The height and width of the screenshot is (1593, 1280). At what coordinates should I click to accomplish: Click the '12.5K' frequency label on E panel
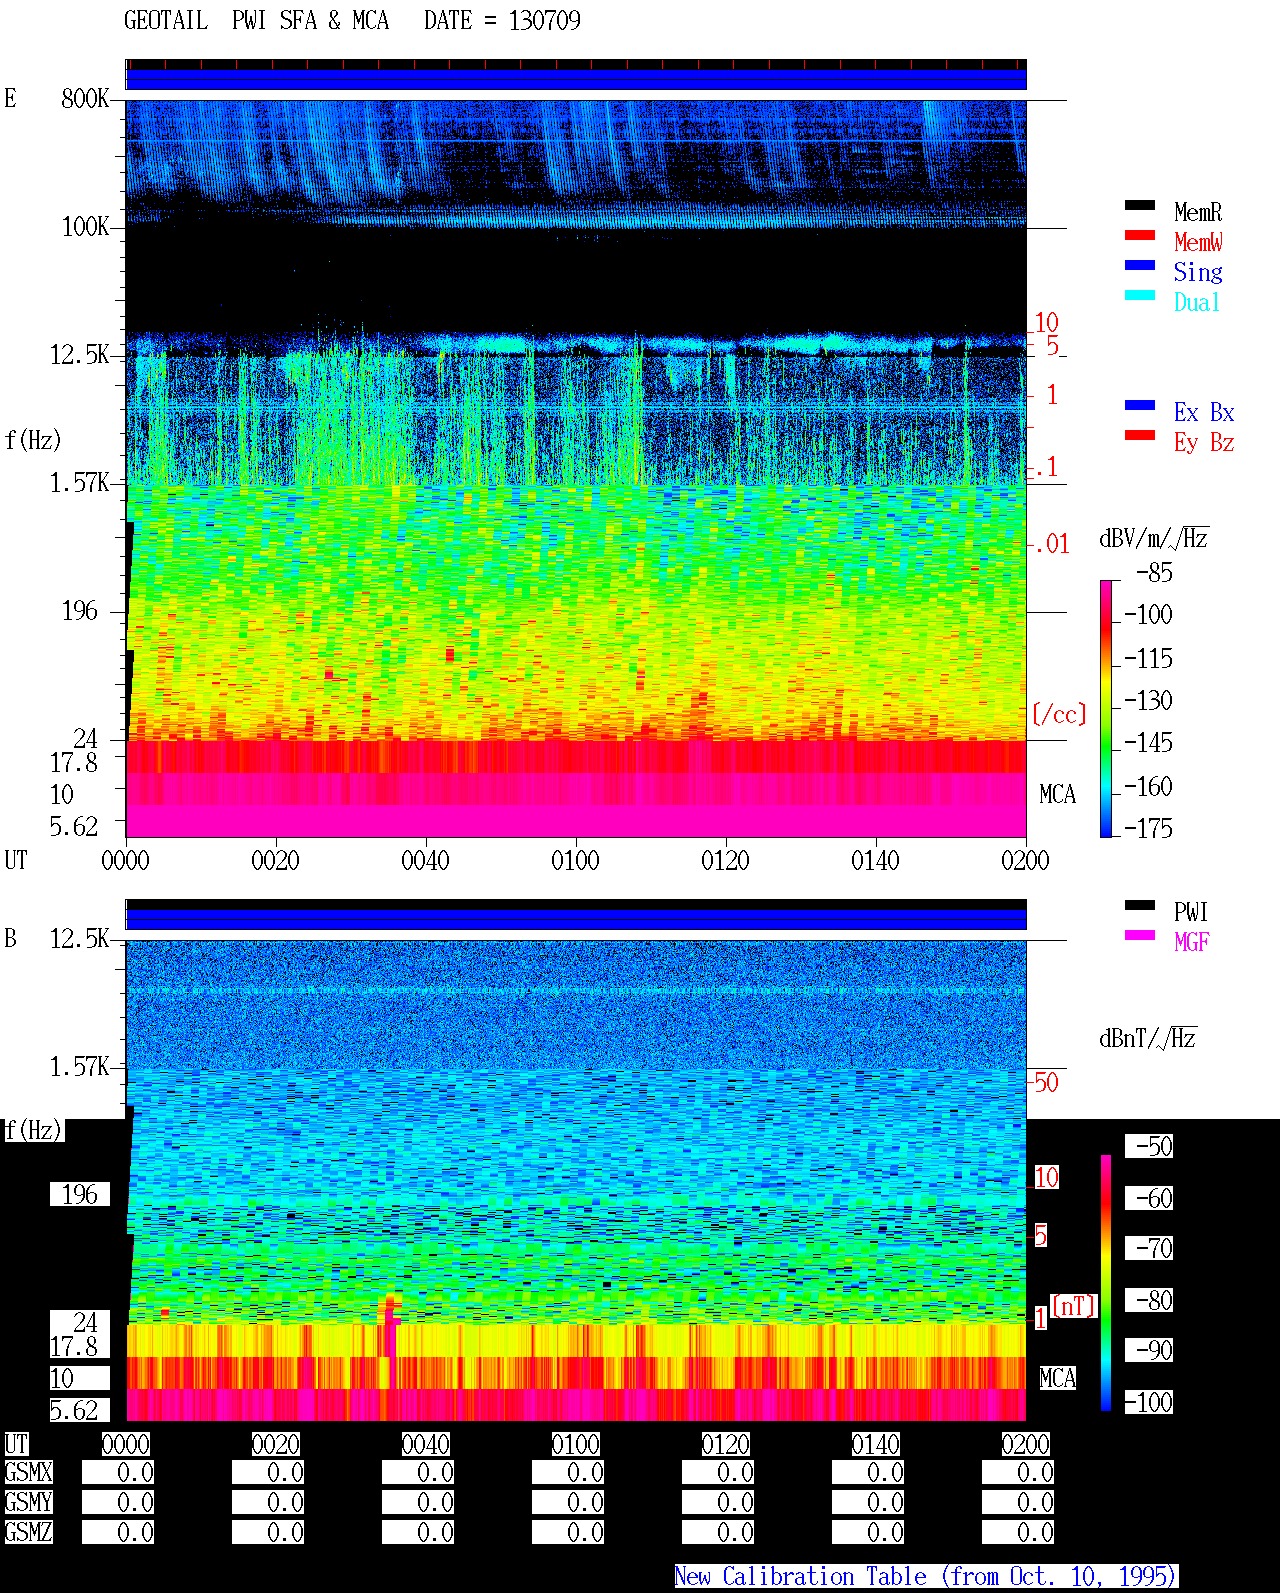click(x=79, y=354)
